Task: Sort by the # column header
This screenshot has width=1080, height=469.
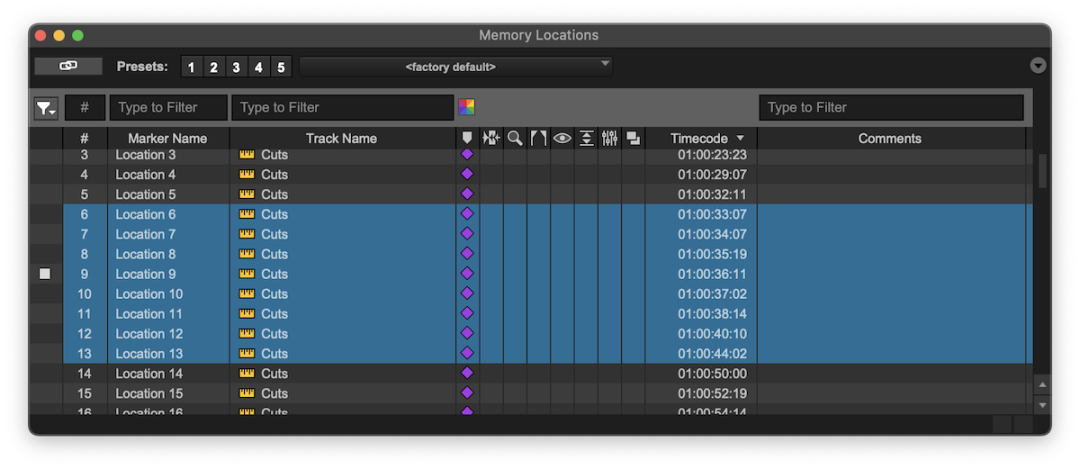Action: pyautogui.click(x=85, y=138)
